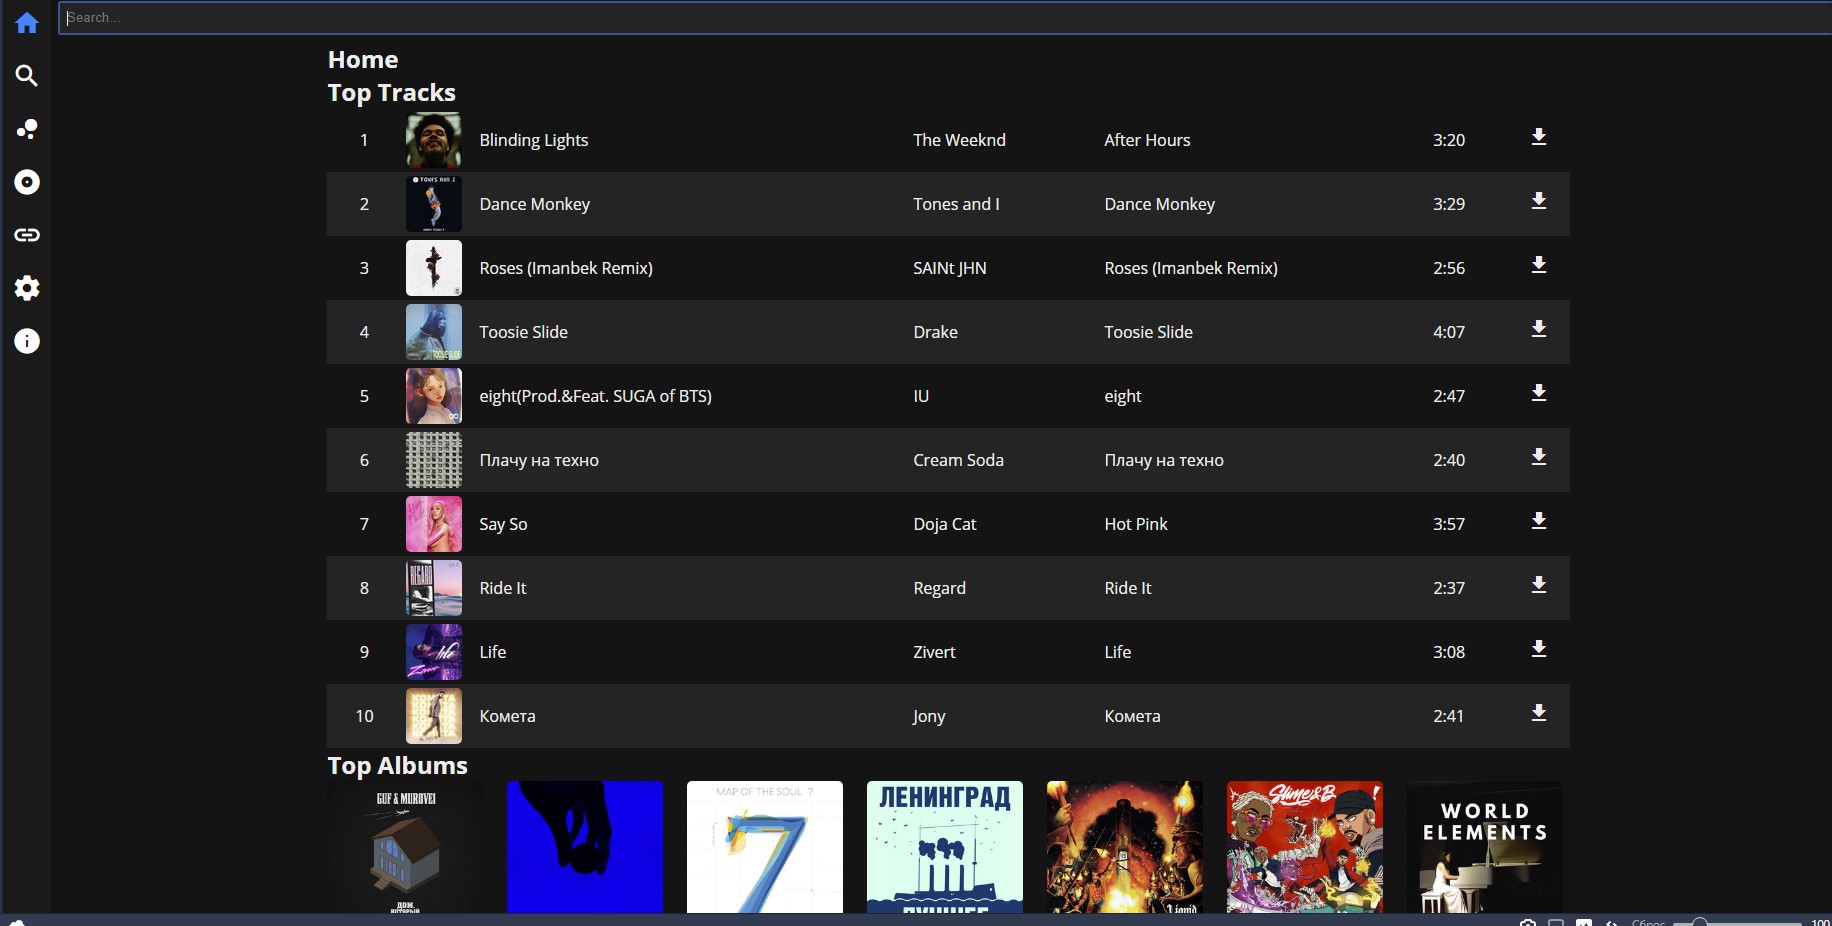Open the Hot Pink album link

pos(1135,524)
